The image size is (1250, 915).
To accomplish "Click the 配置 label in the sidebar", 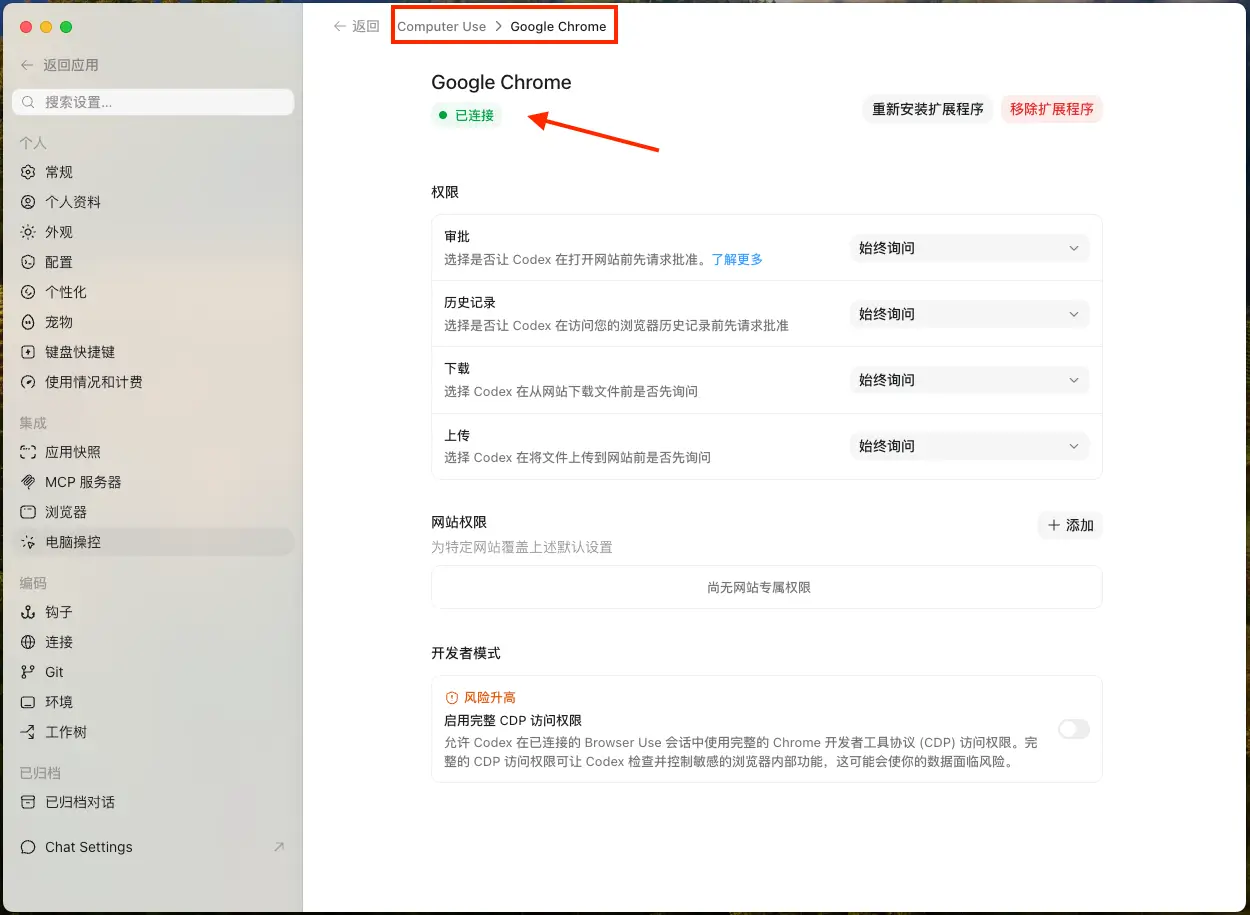I will (x=59, y=262).
